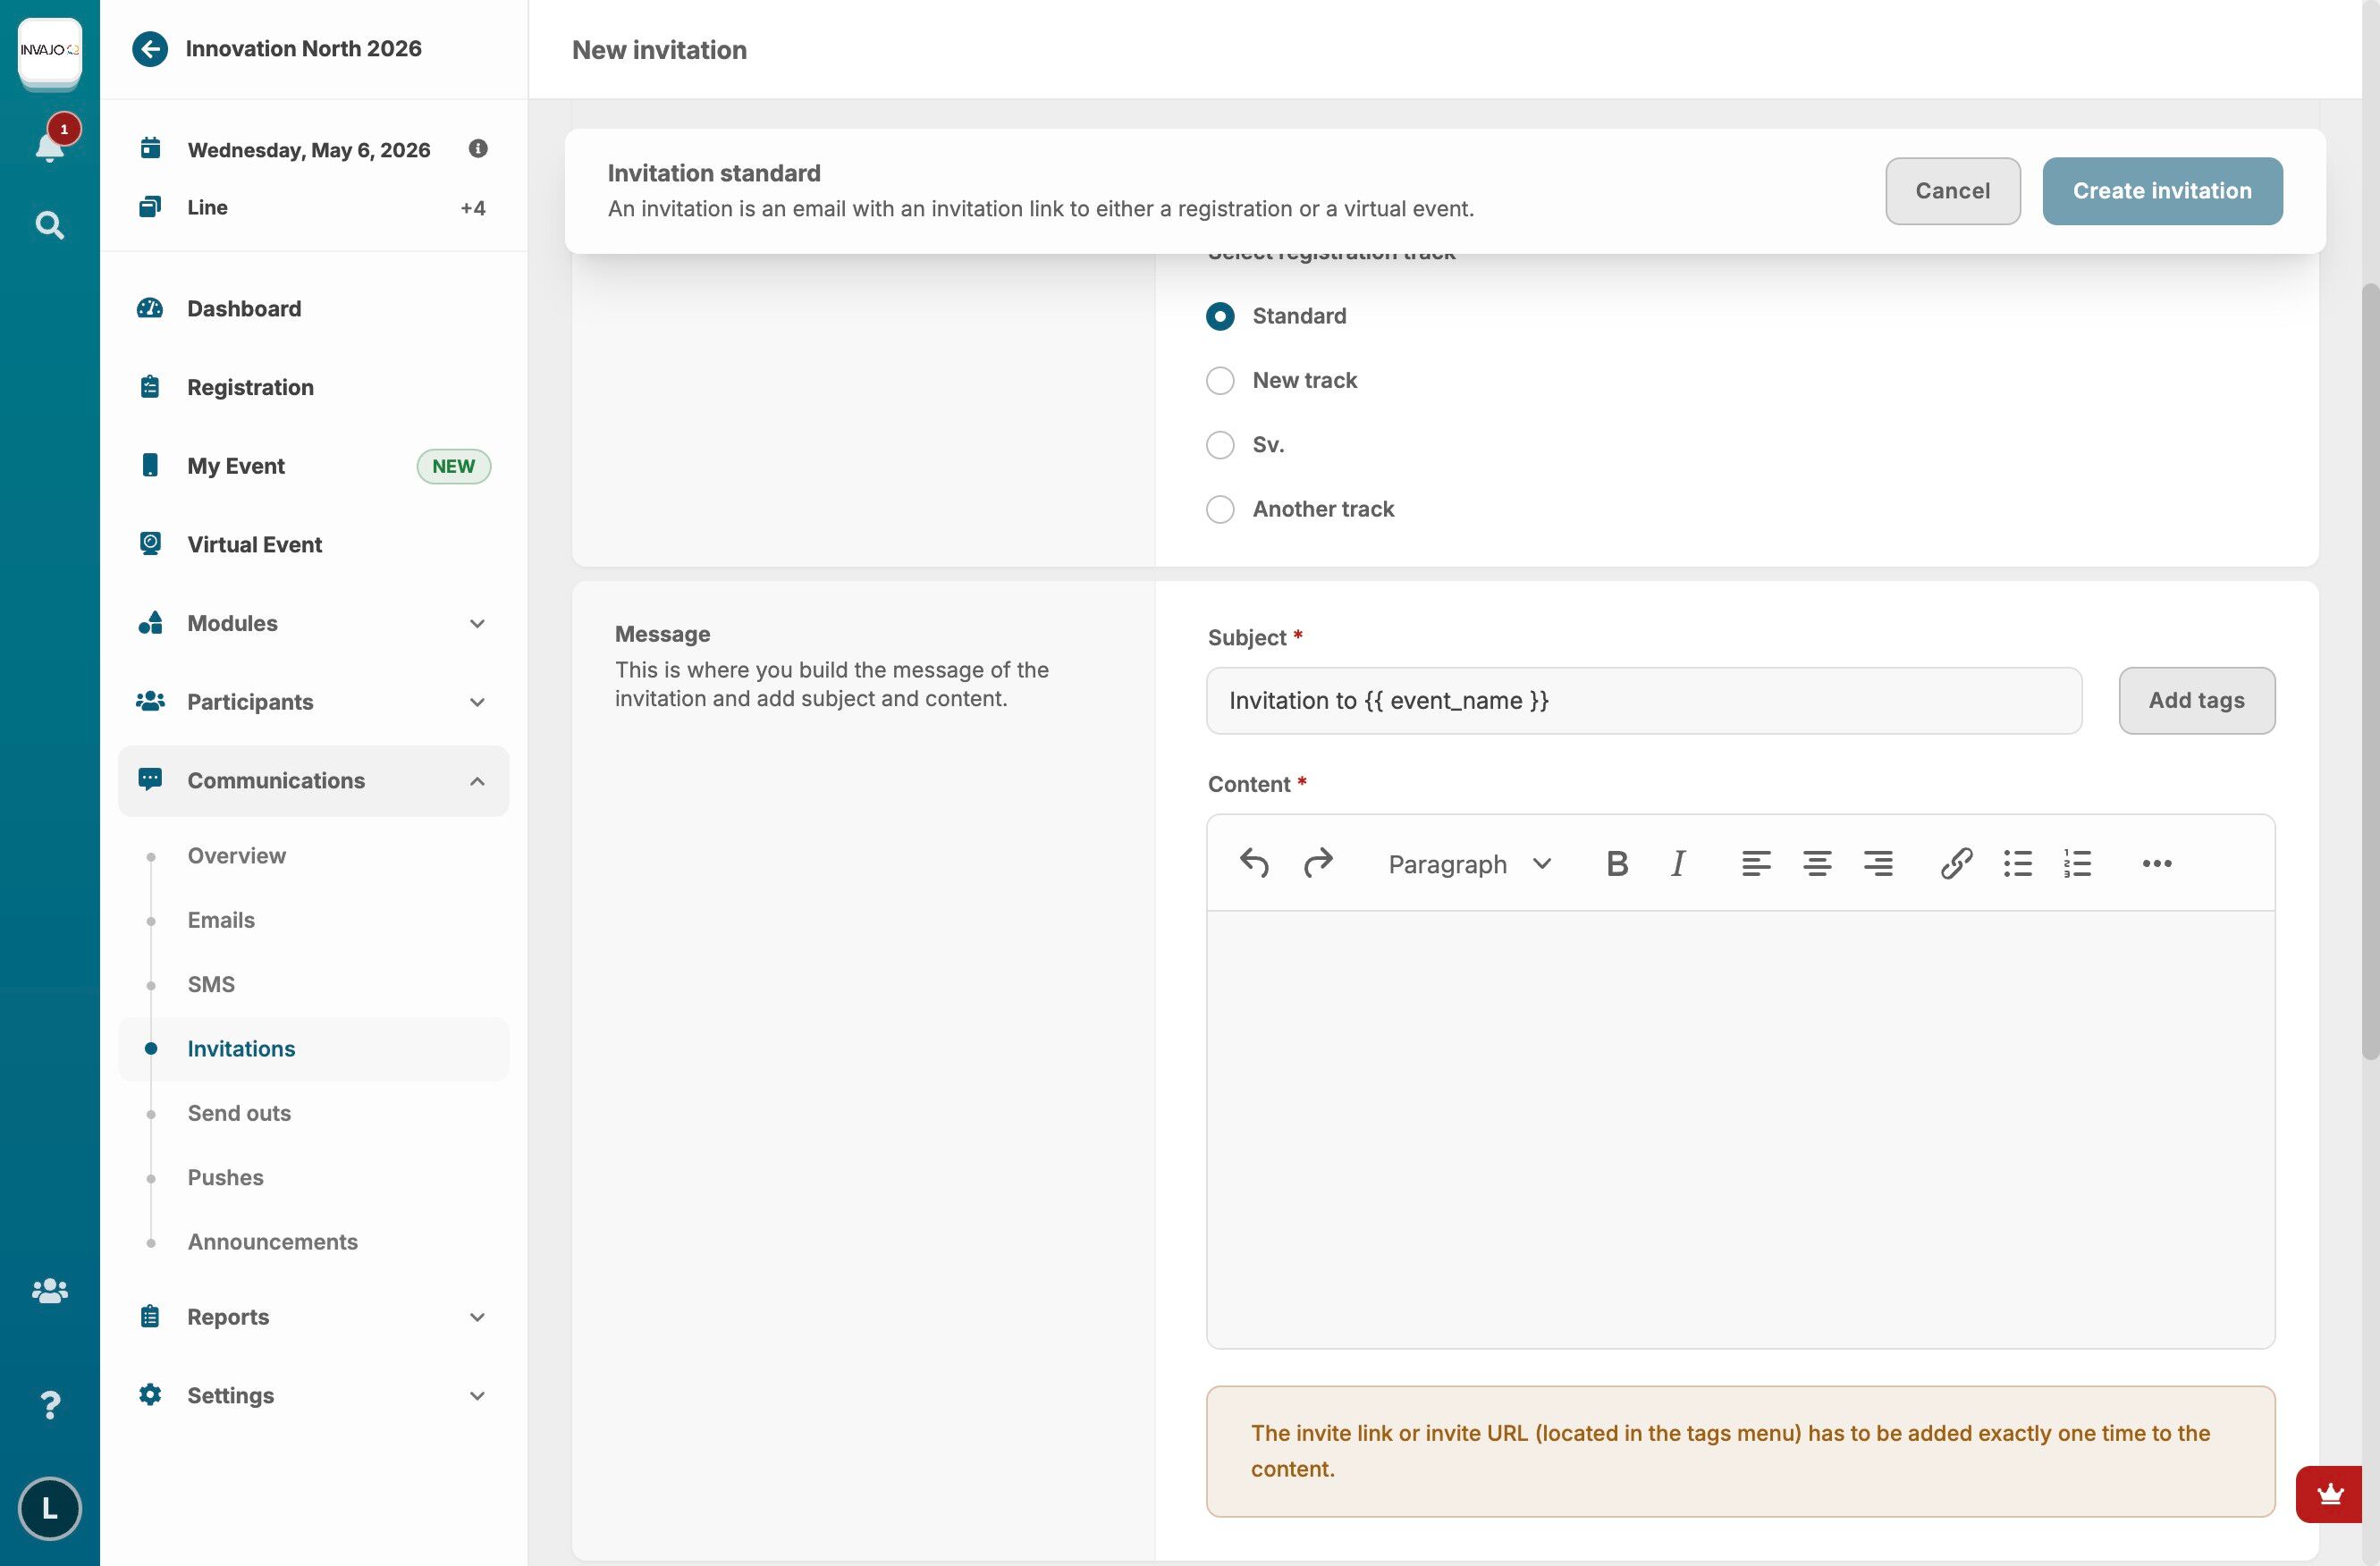This screenshot has width=2380, height=1566.
Task: Choose the Sv. registration track
Action: tap(1219, 445)
